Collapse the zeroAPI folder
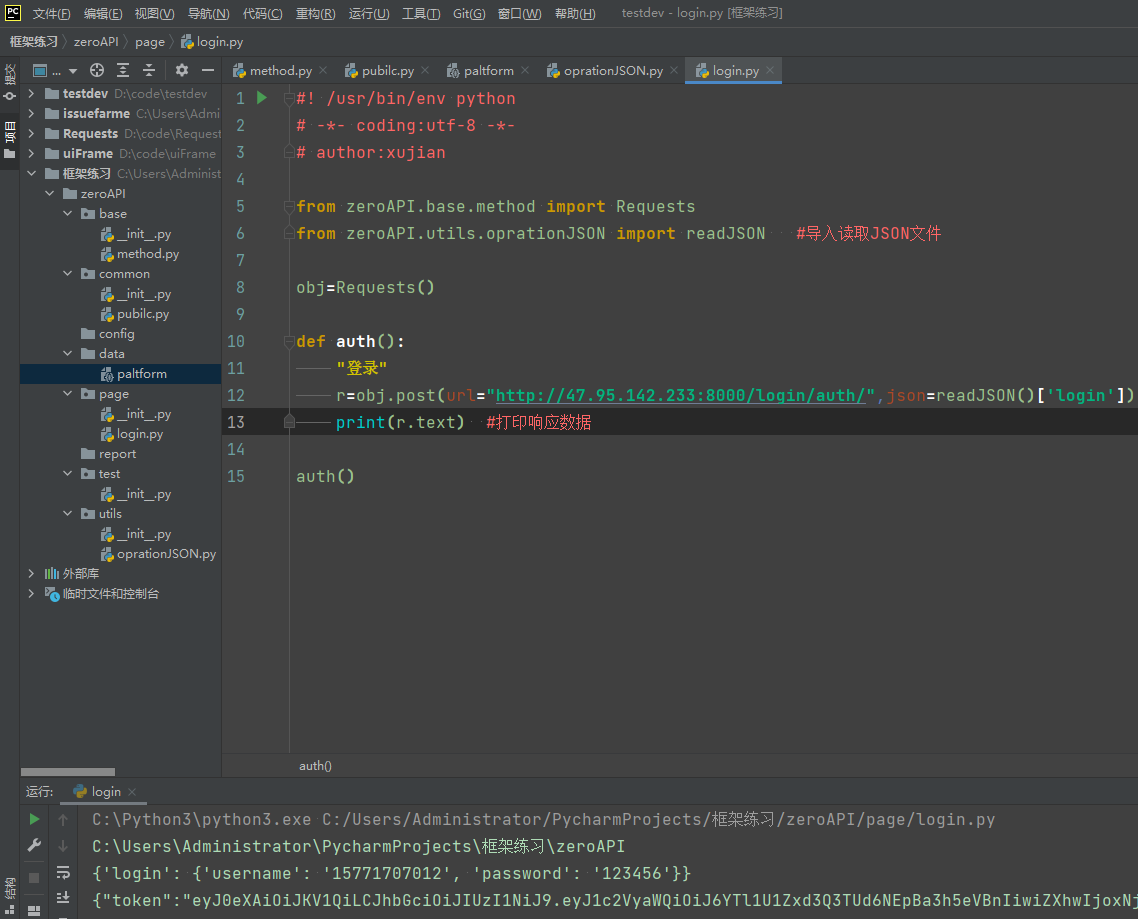This screenshot has height=919, width=1138. (x=49, y=193)
